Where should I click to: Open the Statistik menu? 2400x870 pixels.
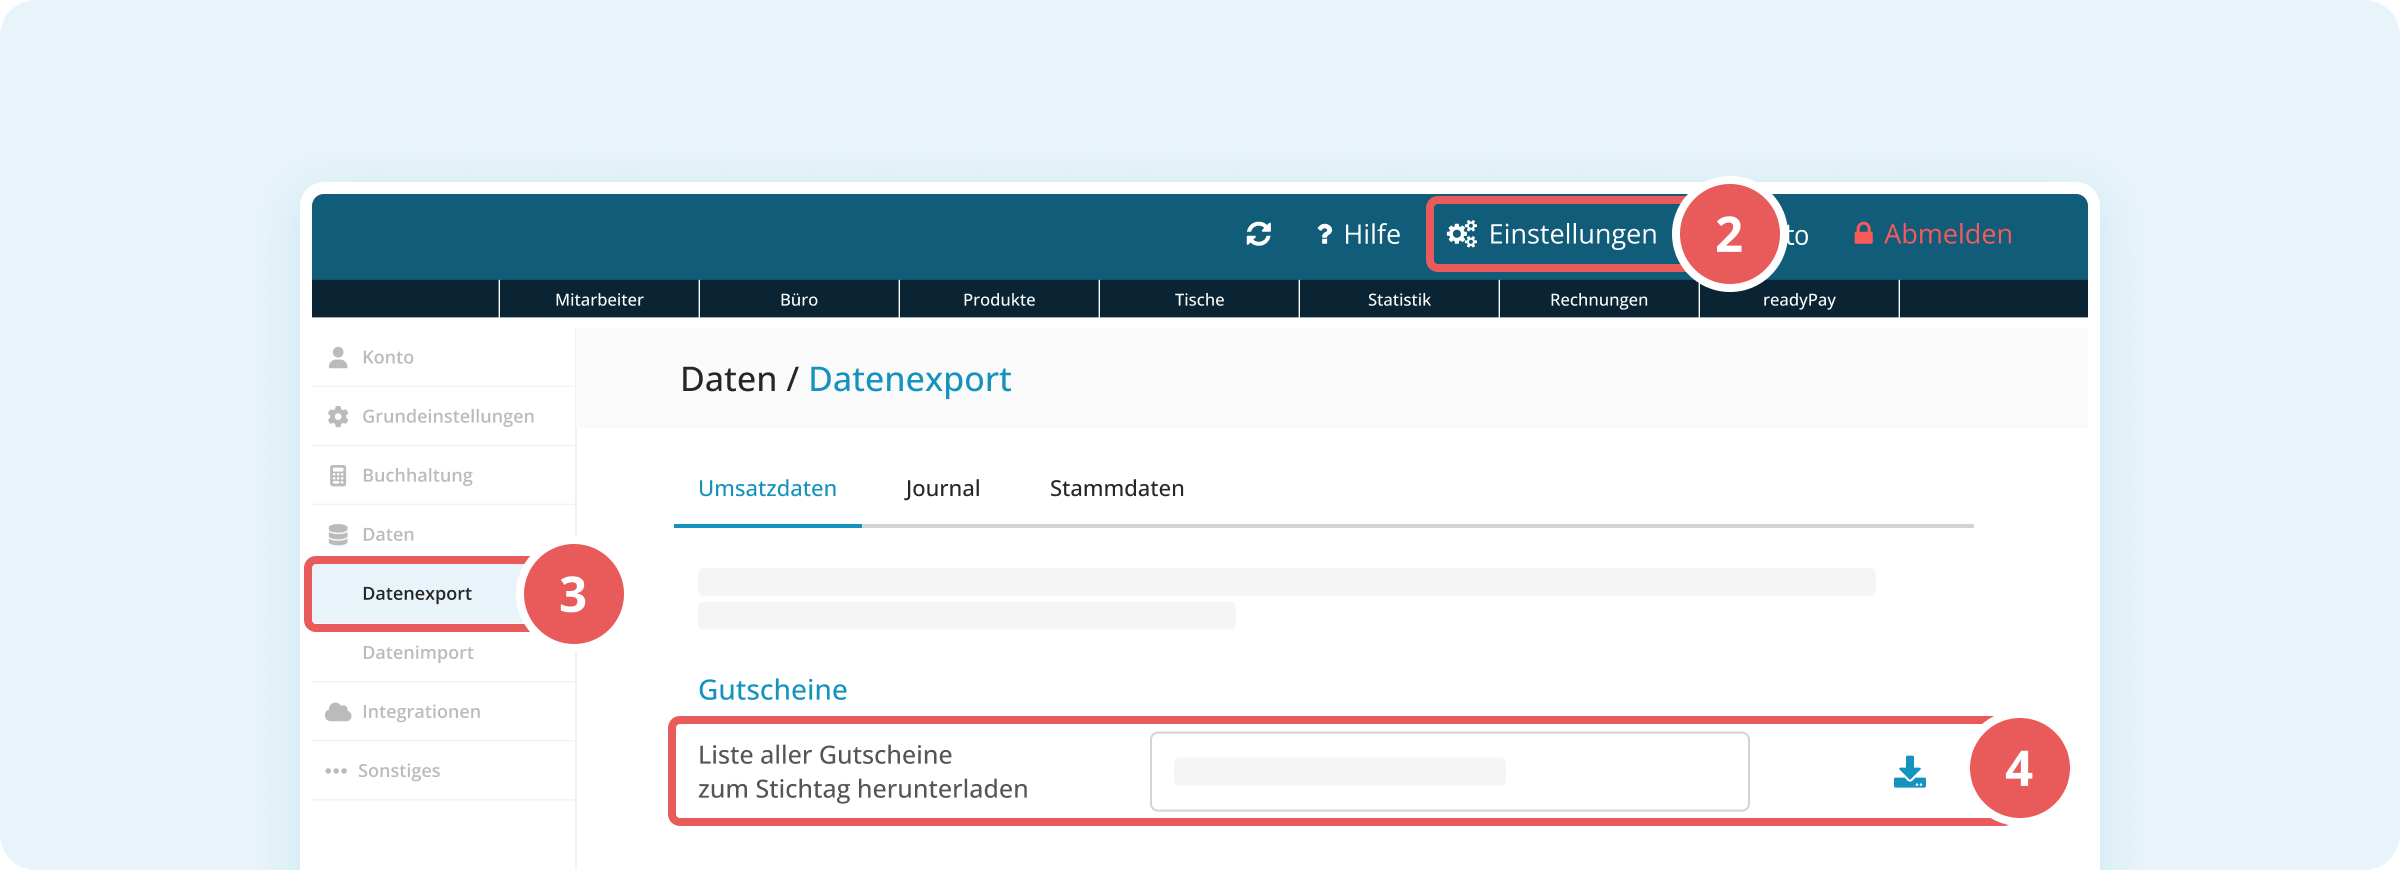1399,299
